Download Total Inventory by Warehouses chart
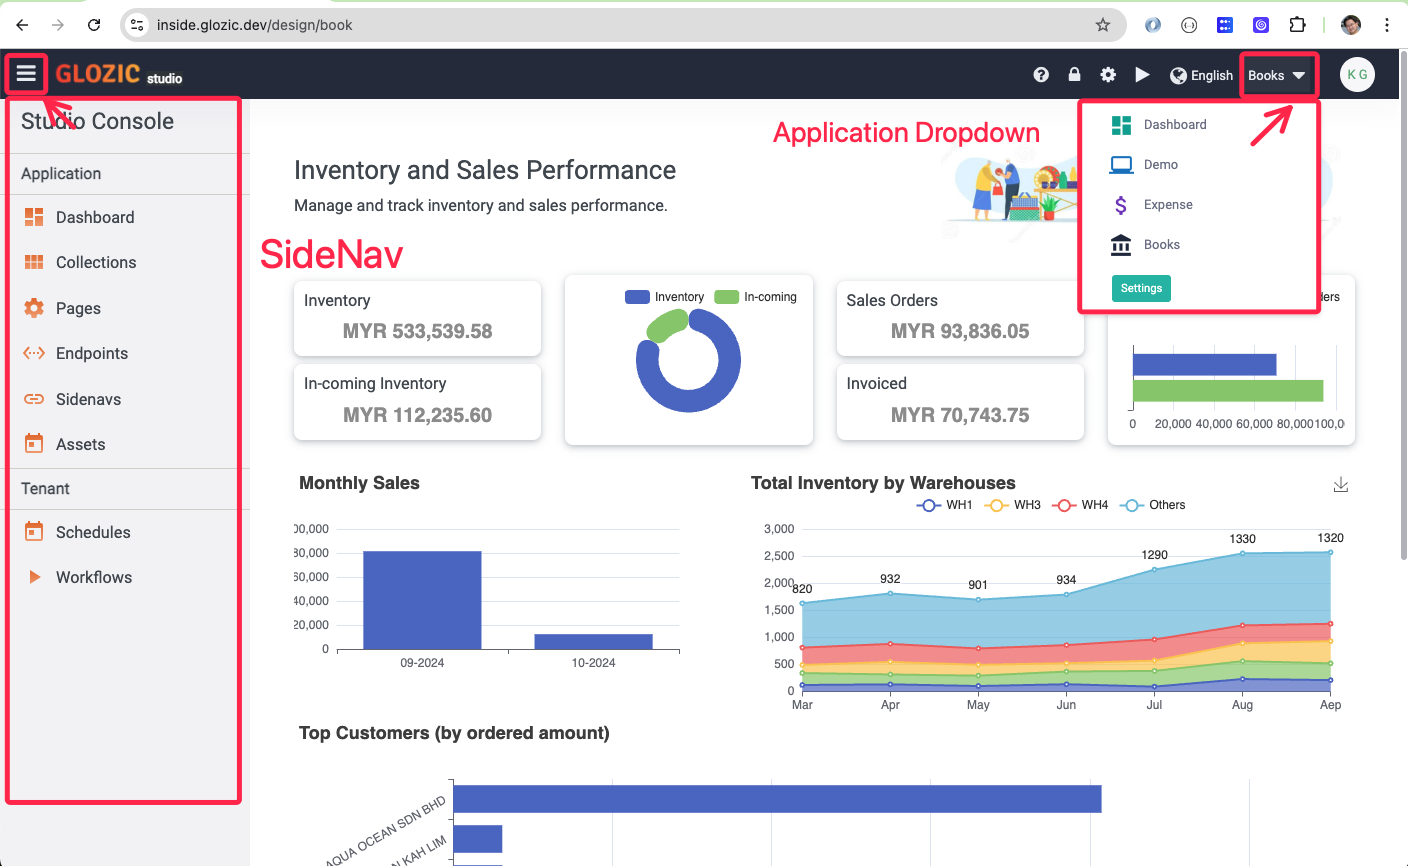 click(1341, 485)
